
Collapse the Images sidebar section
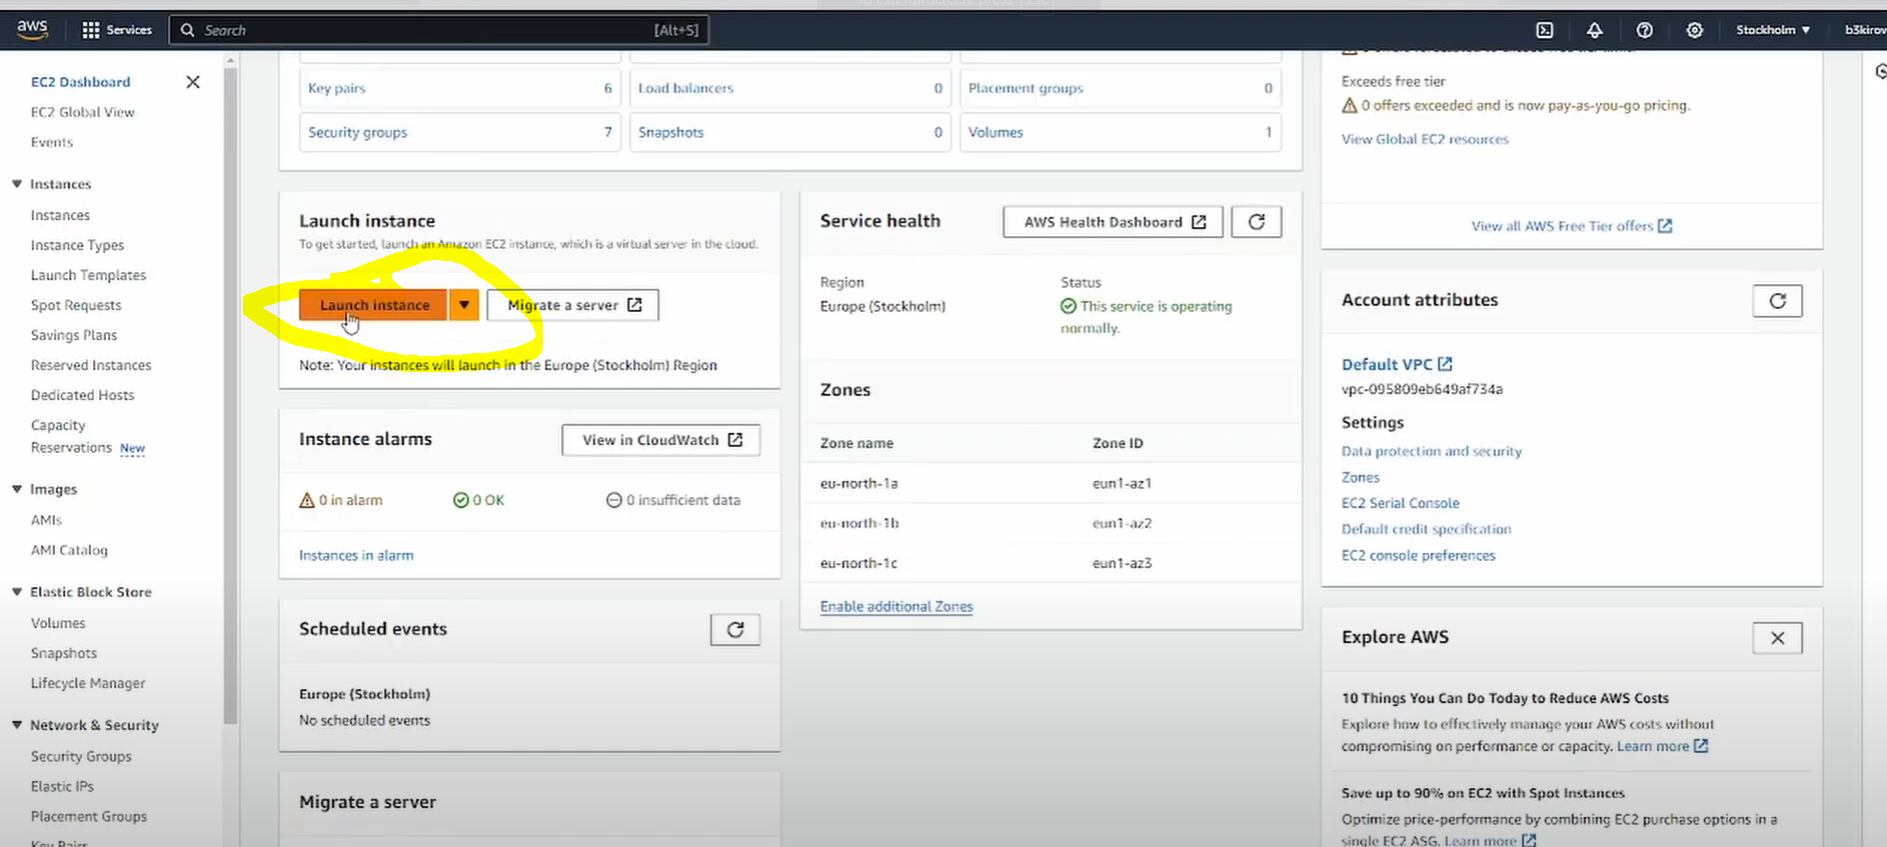(17, 489)
